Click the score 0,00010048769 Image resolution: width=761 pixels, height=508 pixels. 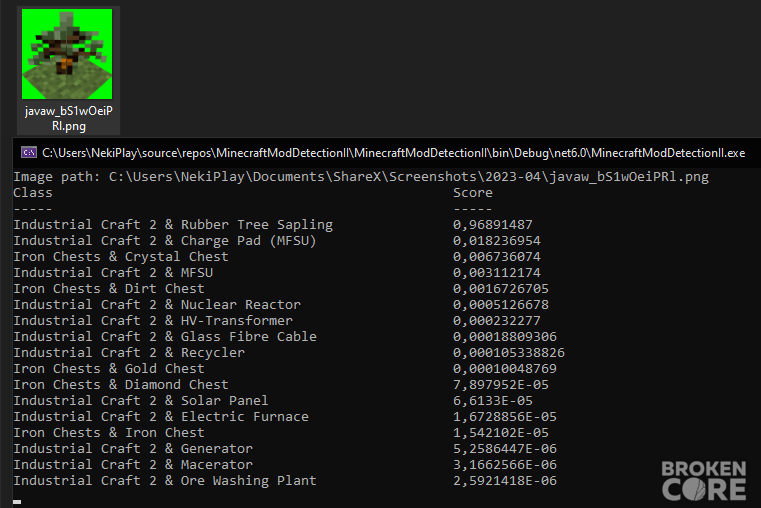click(505, 369)
